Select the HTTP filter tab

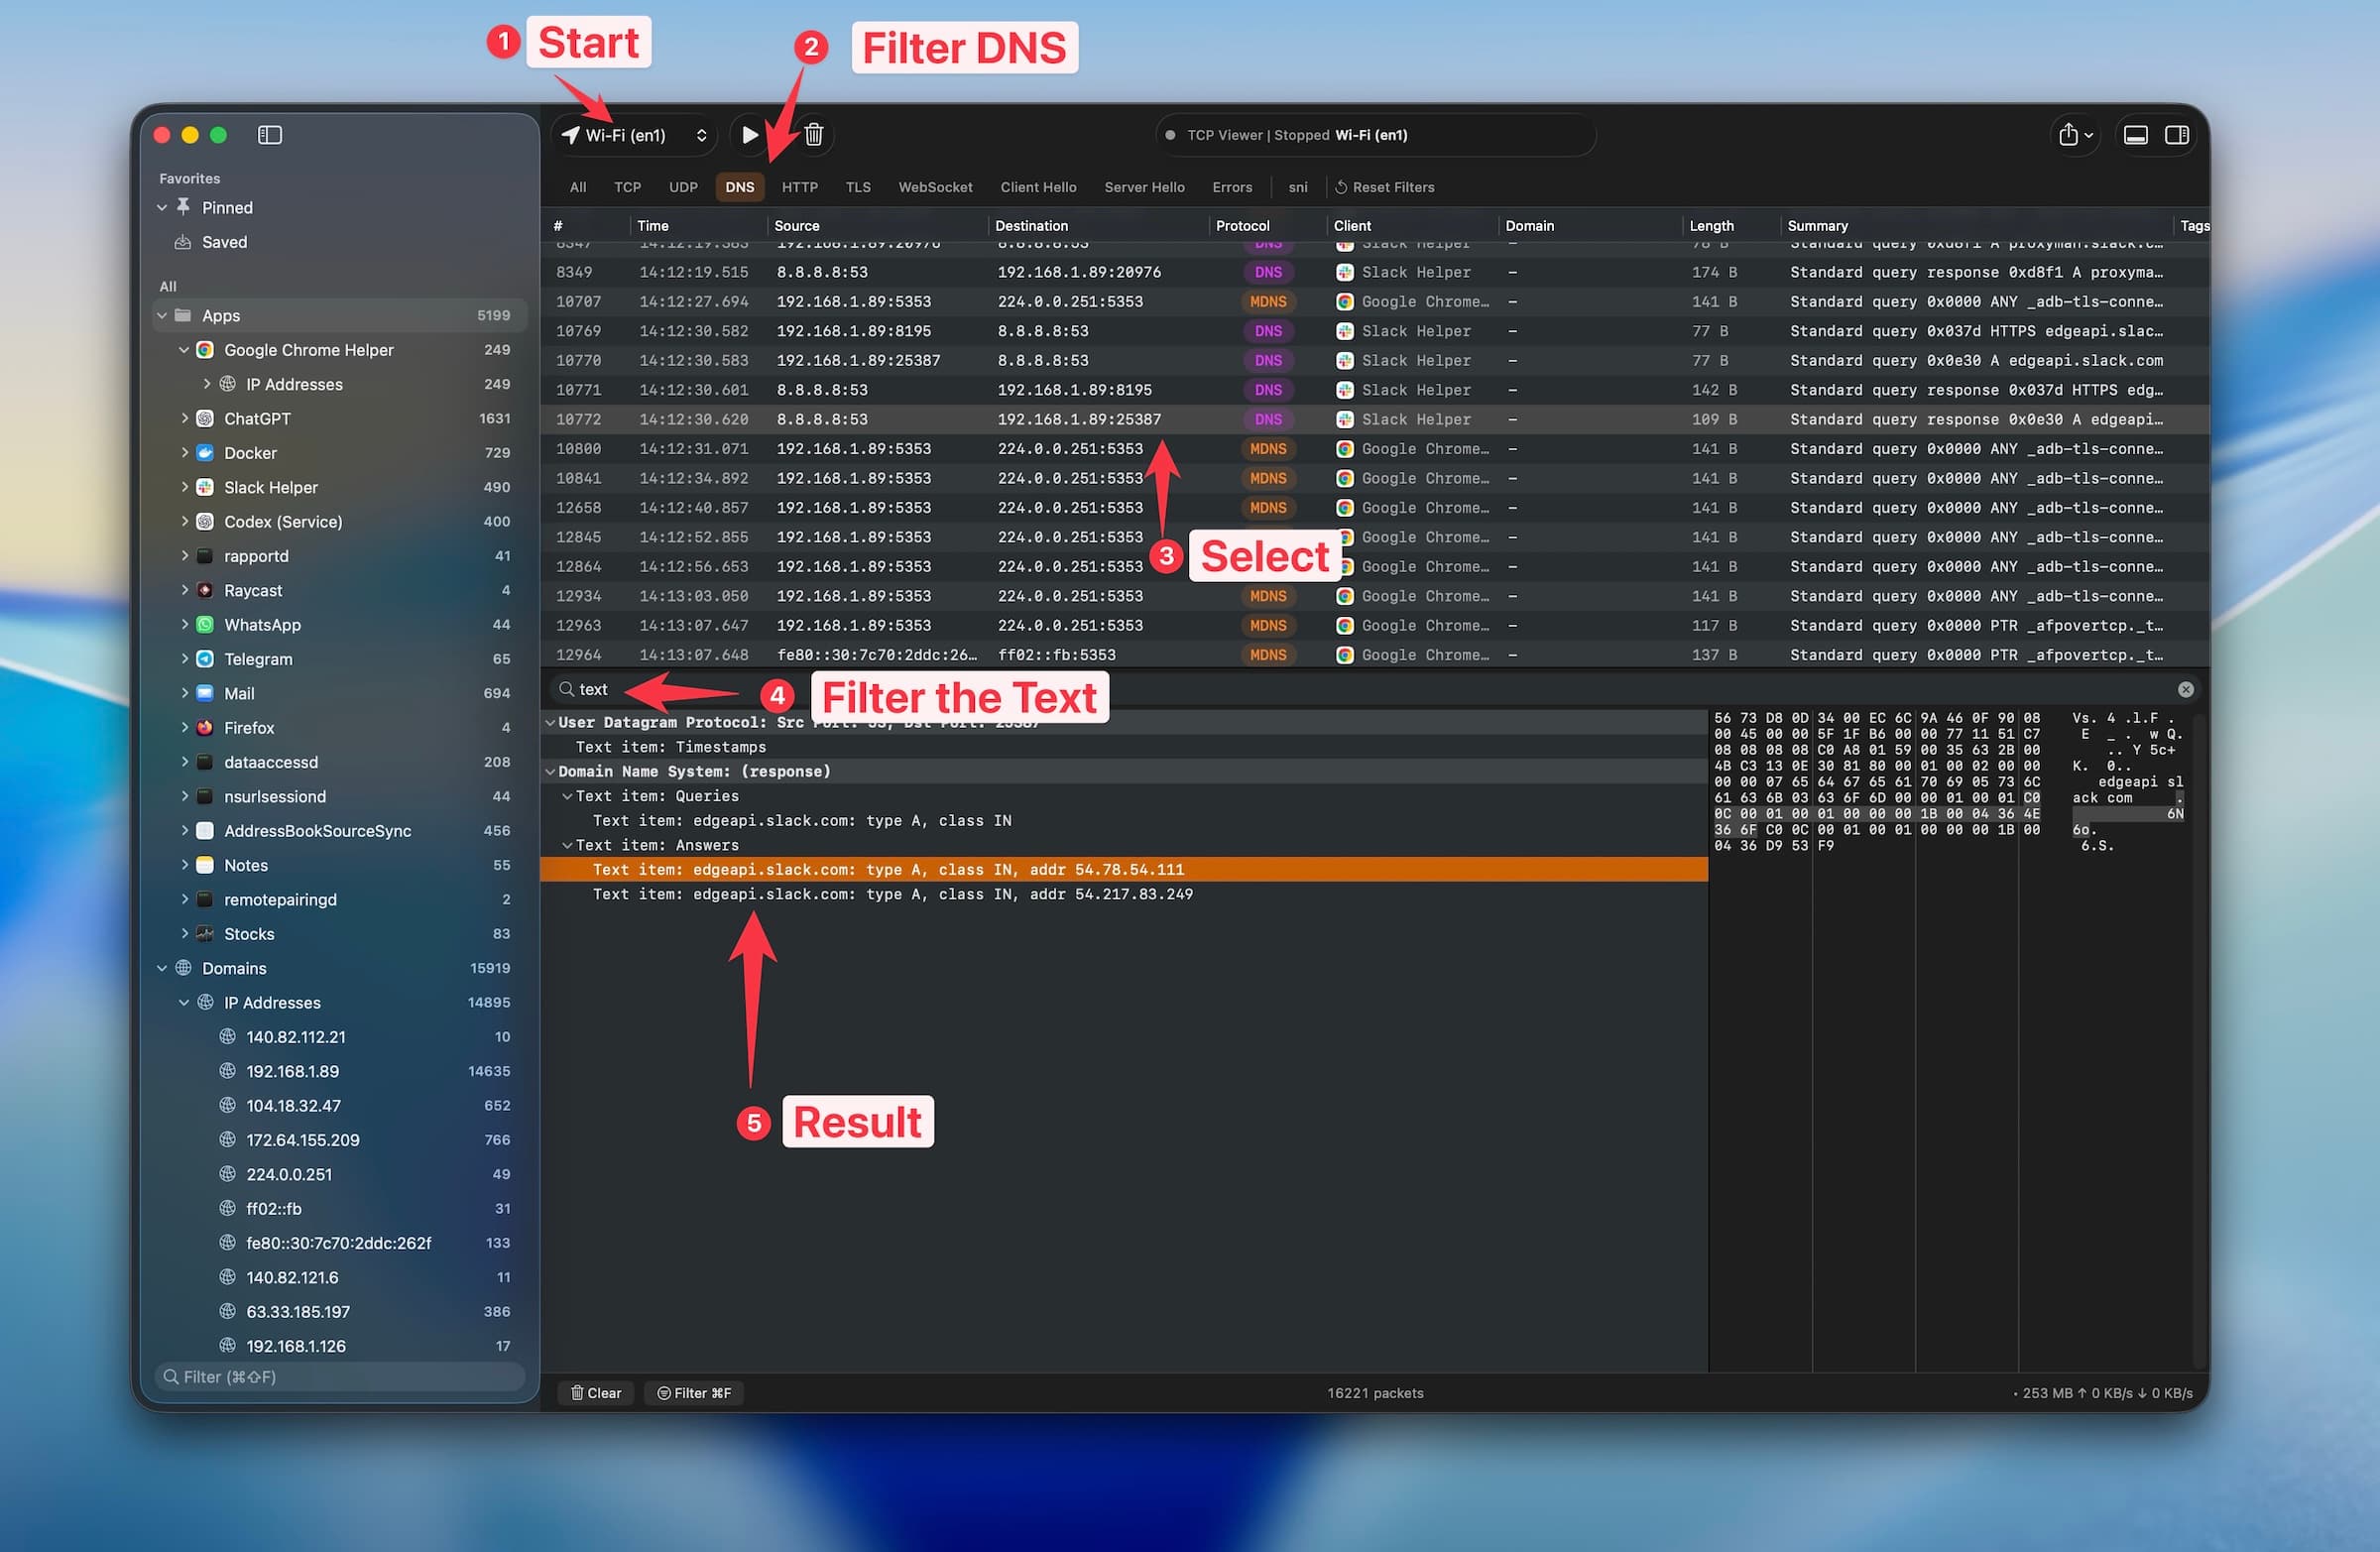point(800,187)
